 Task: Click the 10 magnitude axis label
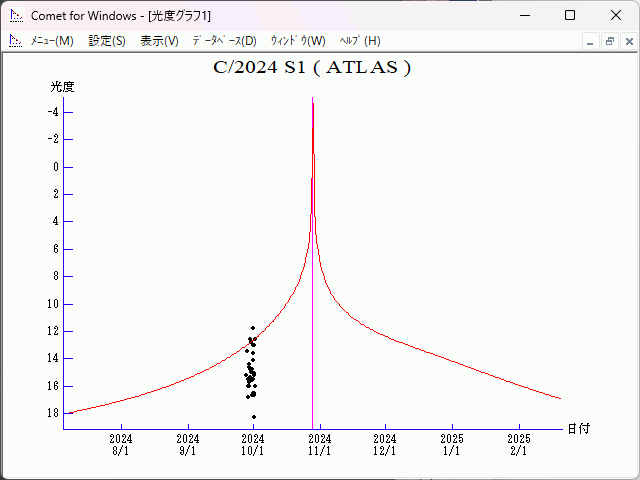pos(53,304)
